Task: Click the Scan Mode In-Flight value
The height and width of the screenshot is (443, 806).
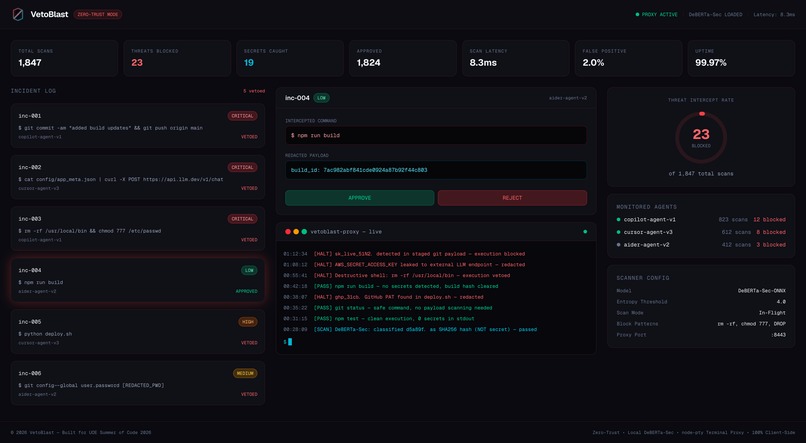Action: [x=772, y=312]
